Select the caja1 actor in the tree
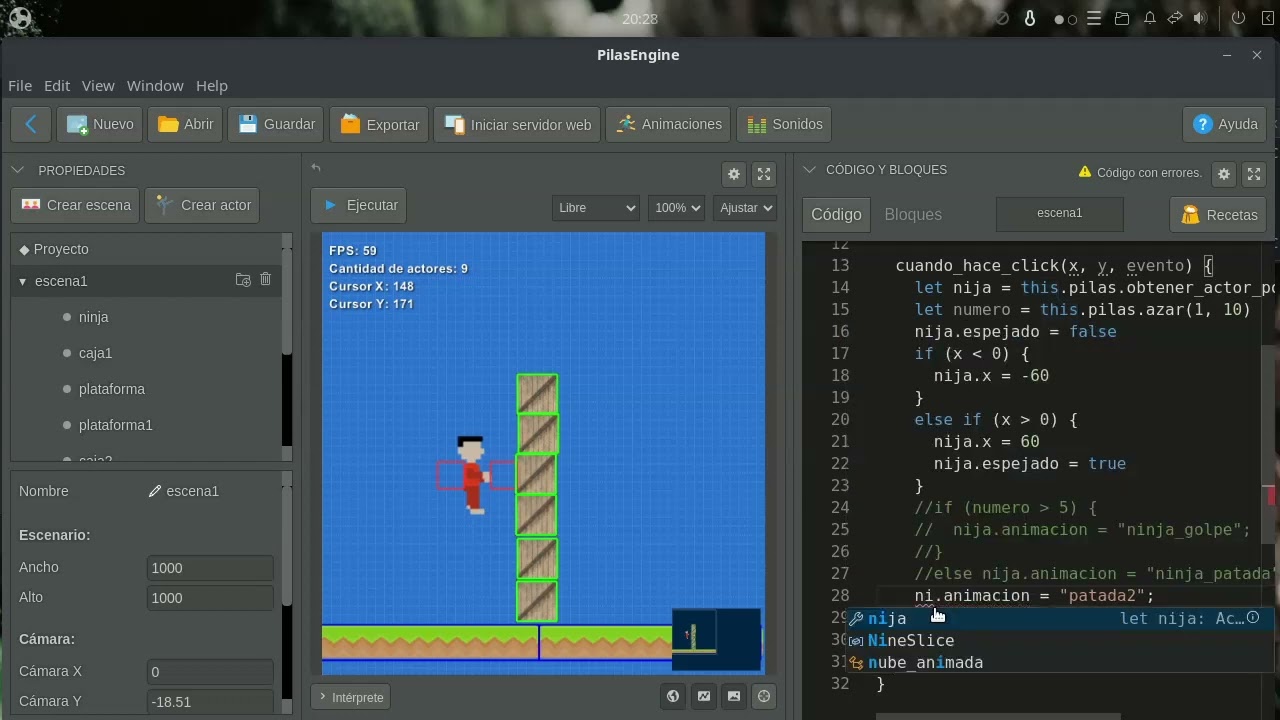 coord(96,353)
